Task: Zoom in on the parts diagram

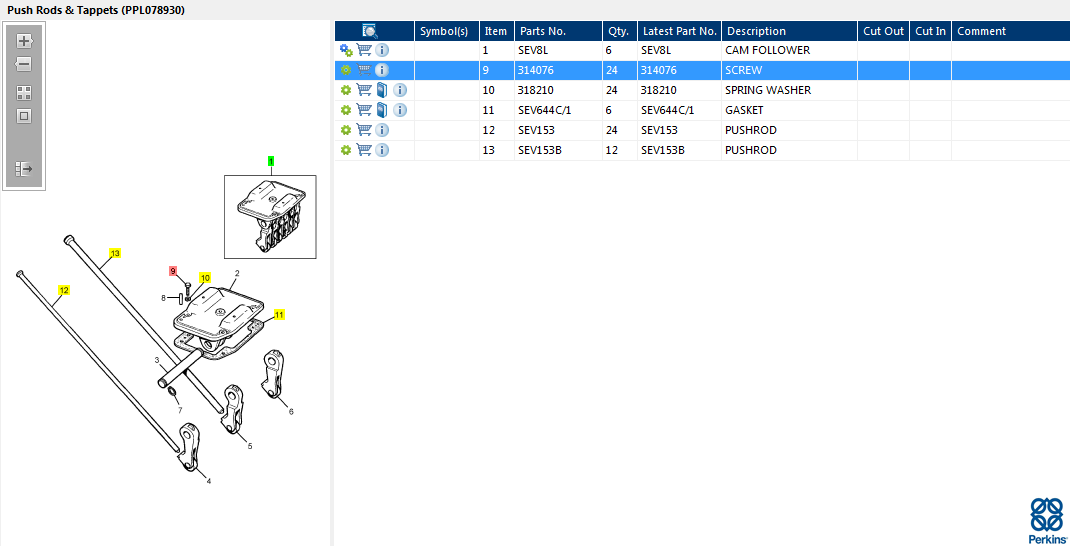Action: [x=24, y=41]
